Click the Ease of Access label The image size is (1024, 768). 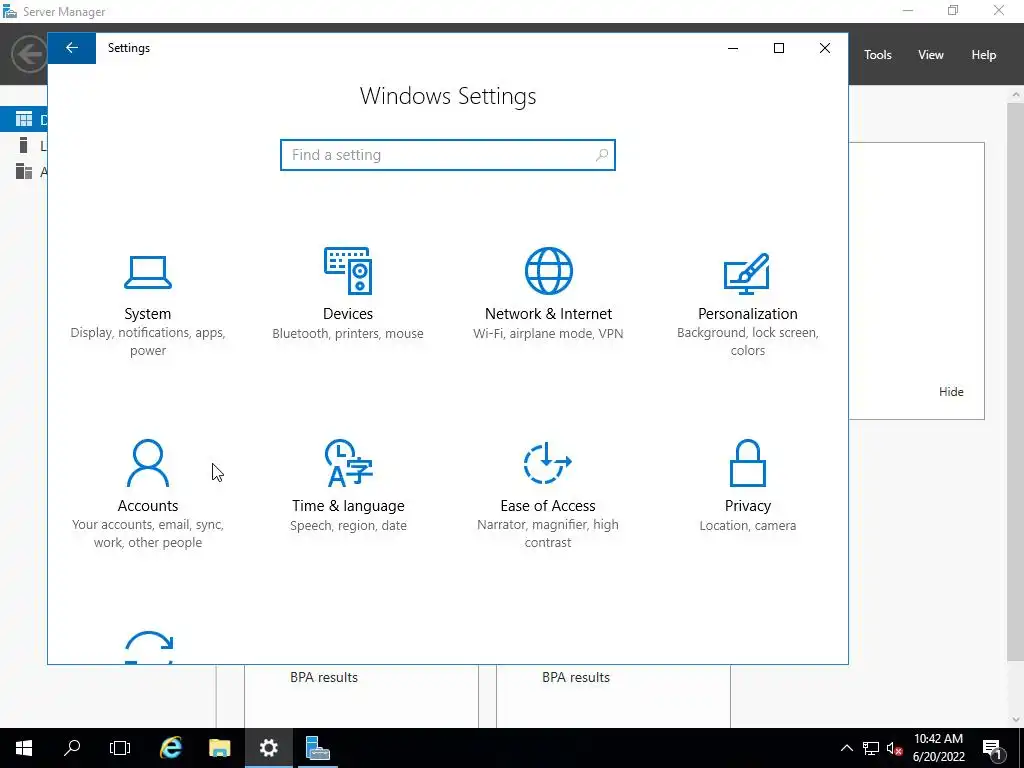548,505
